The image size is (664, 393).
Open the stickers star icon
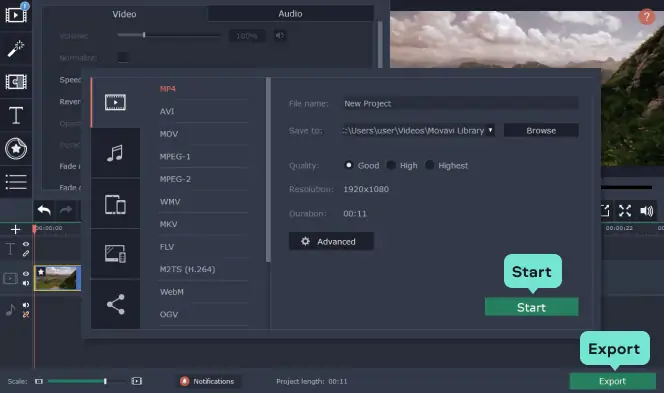click(16, 149)
